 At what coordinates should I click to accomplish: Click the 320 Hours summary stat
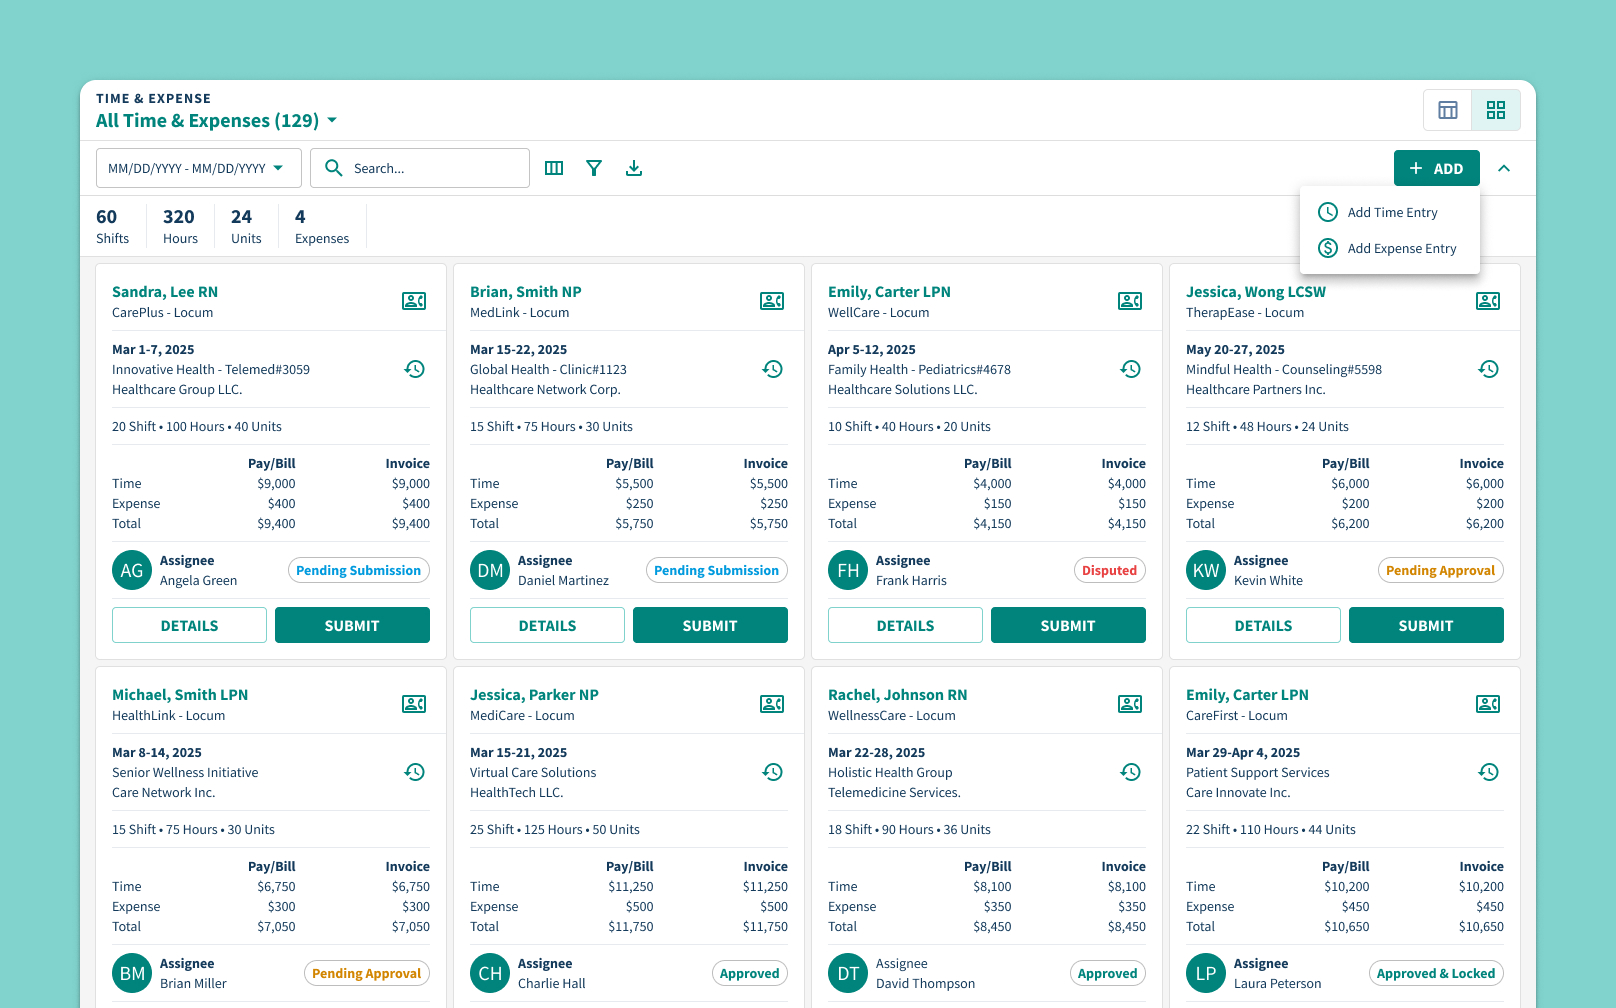point(180,226)
